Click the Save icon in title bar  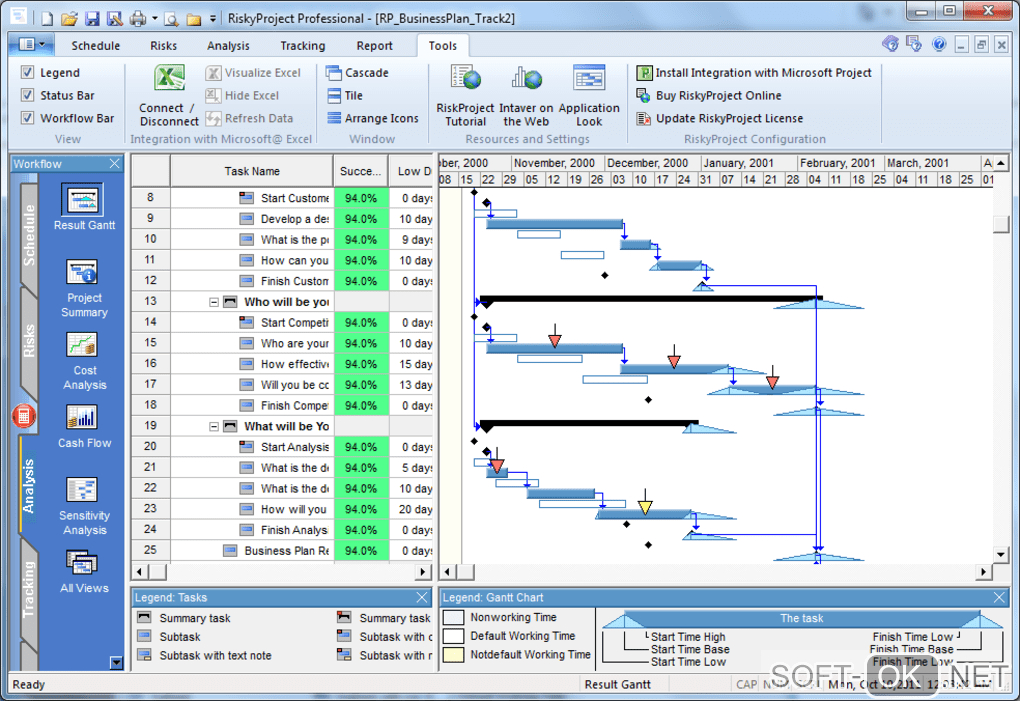point(92,18)
